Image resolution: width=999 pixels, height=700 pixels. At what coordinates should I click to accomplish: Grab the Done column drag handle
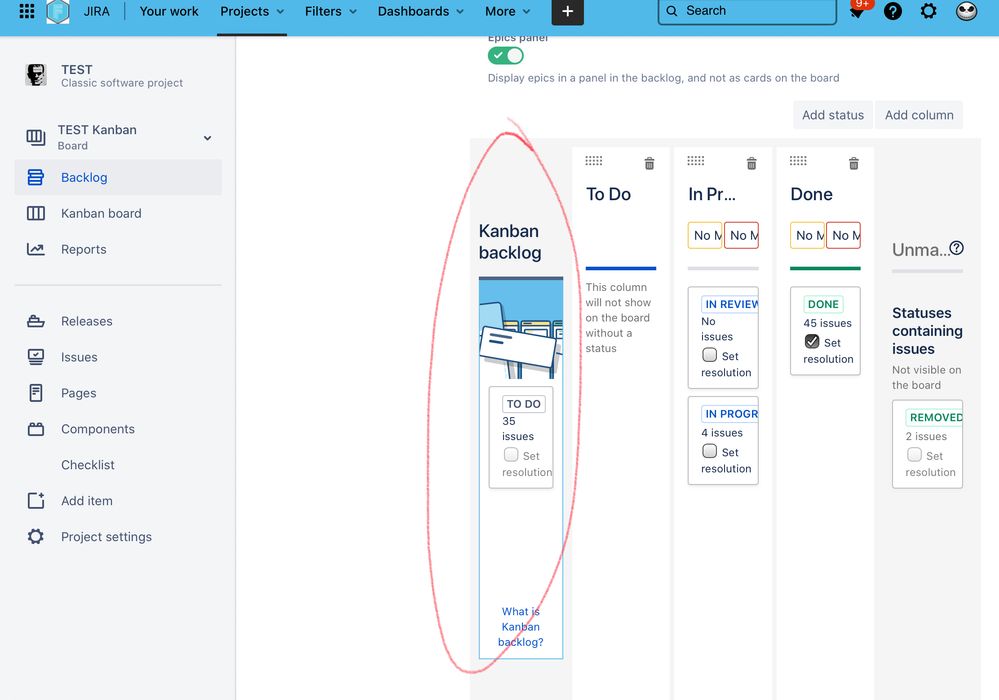(x=798, y=161)
